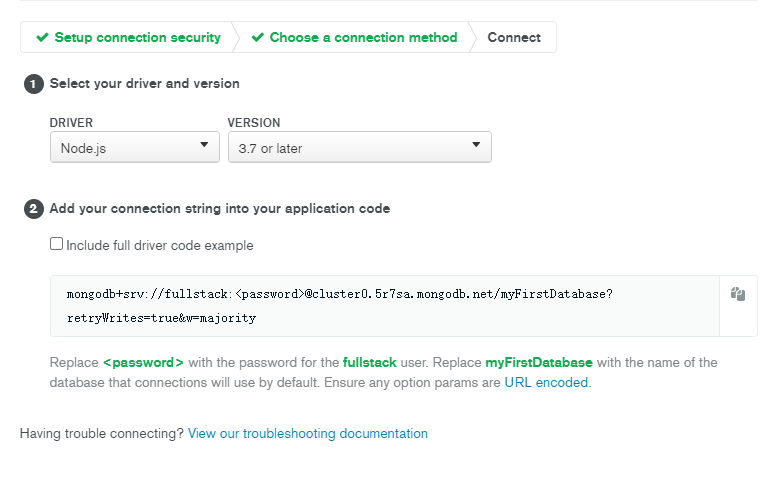
Task: Open the Node.js driver dropdown
Action: [135, 147]
